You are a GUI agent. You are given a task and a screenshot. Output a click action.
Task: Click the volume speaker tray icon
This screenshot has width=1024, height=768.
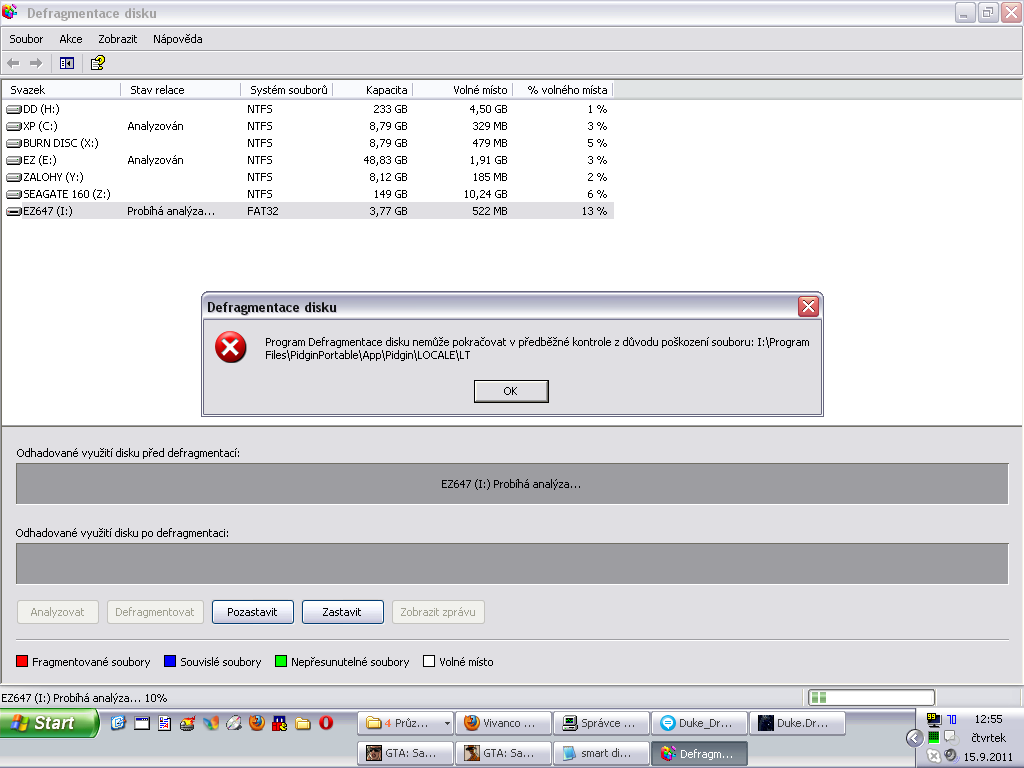coord(950,756)
